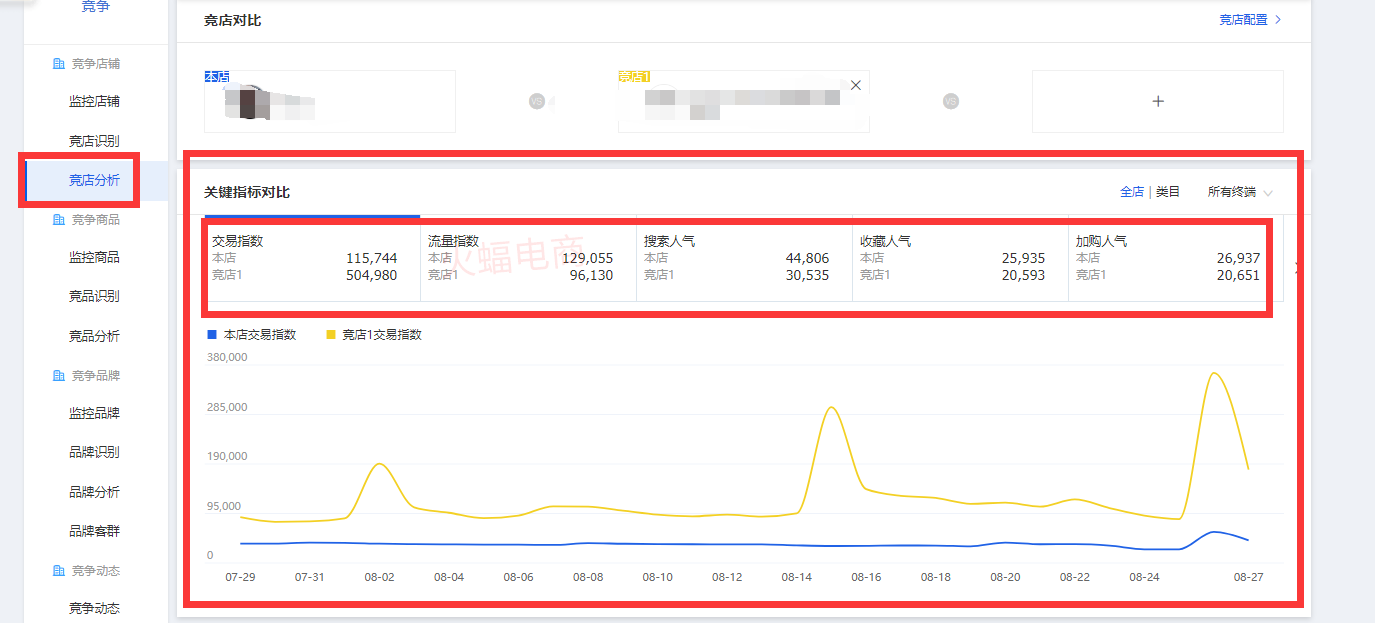The width and height of the screenshot is (1375, 623).
Task: Click the 收藏人气 value 25,935
Action: click(x=1023, y=258)
